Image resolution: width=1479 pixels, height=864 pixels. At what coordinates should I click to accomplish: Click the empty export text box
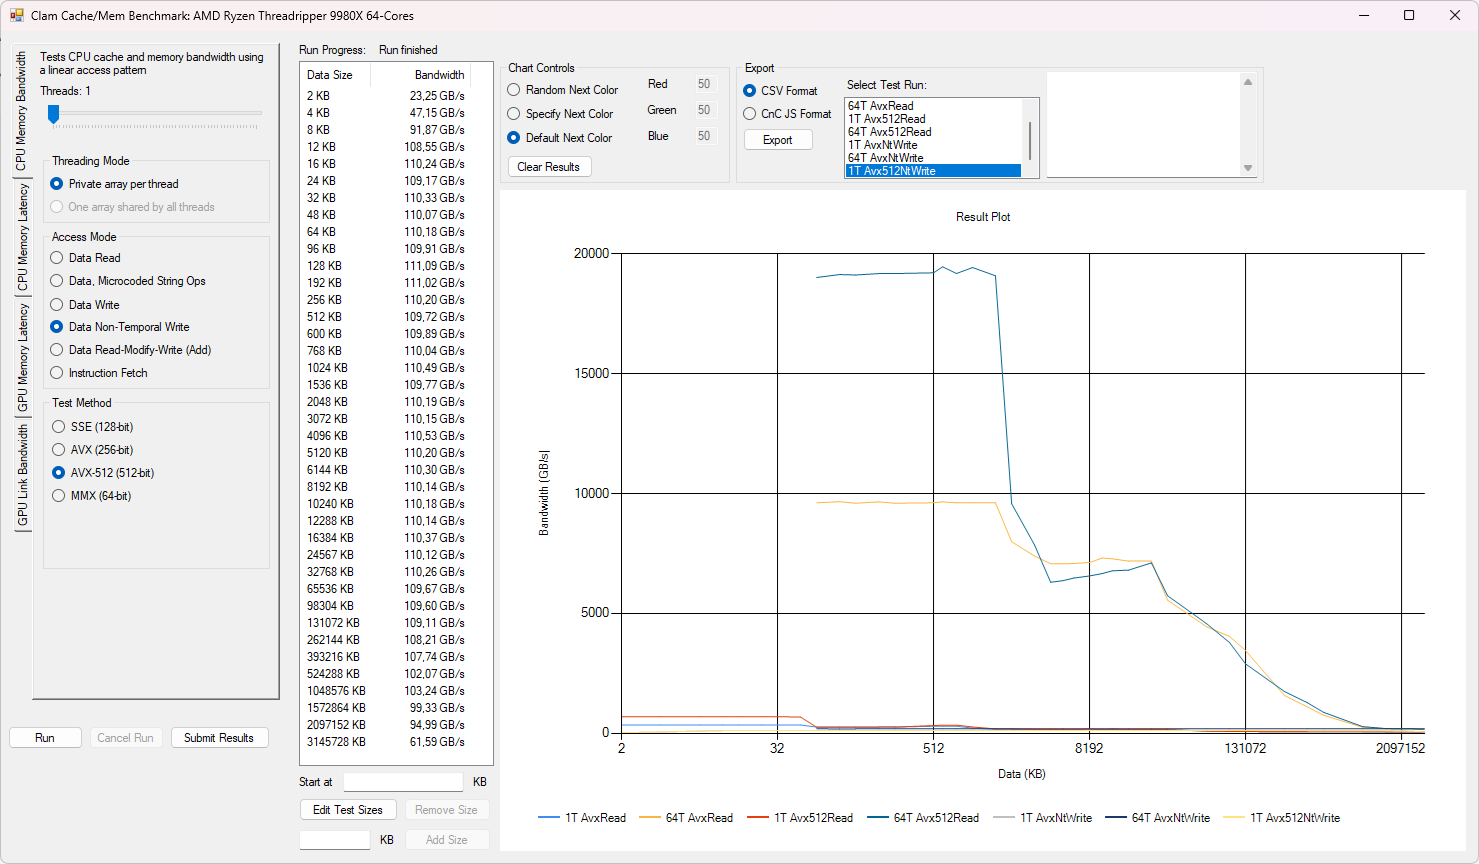1144,125
